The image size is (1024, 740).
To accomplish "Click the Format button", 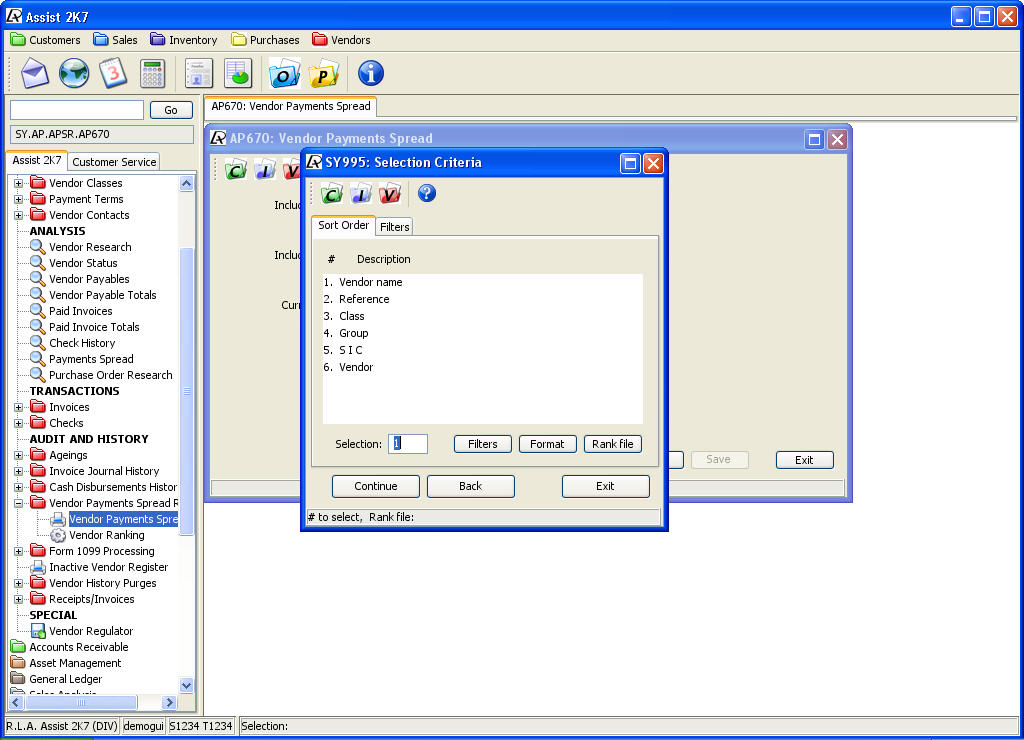I will 547,444.
